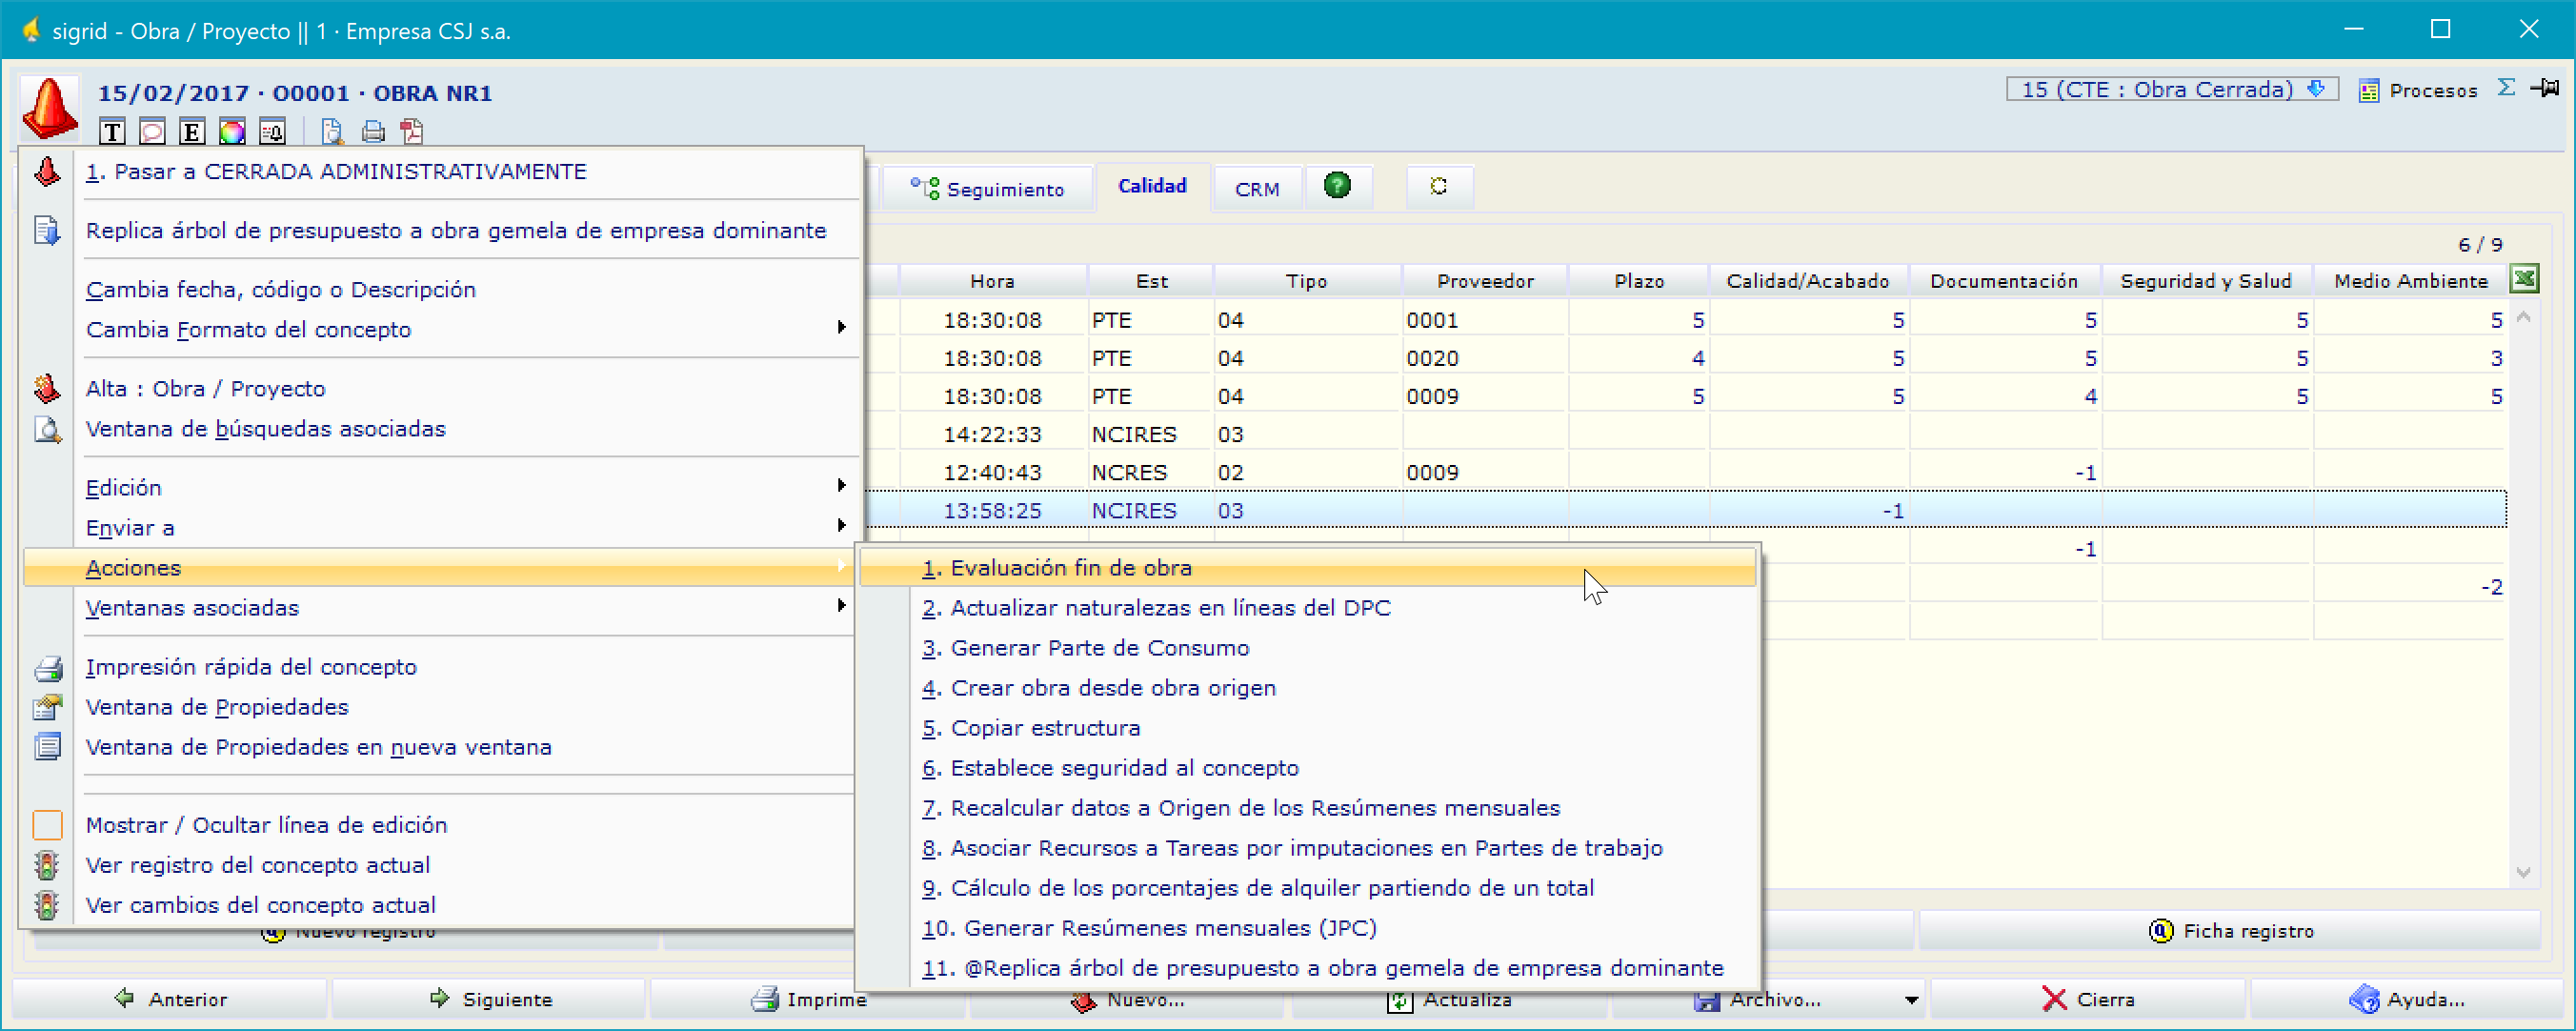Screen dimensions: 2576x1031
Task: Open Ventana de Propiedades en nueva ventana
Action: 440,747
